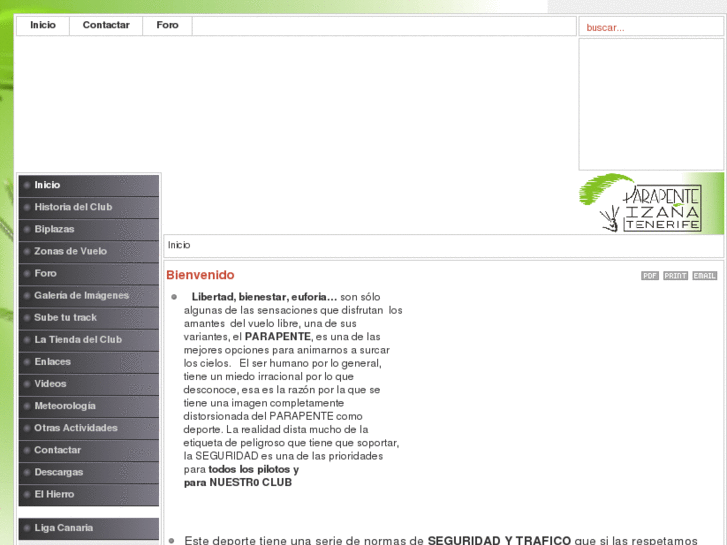
Task: Click the bold word PARAPENTE in the paragraph
Action: click(x=278, y=337)
